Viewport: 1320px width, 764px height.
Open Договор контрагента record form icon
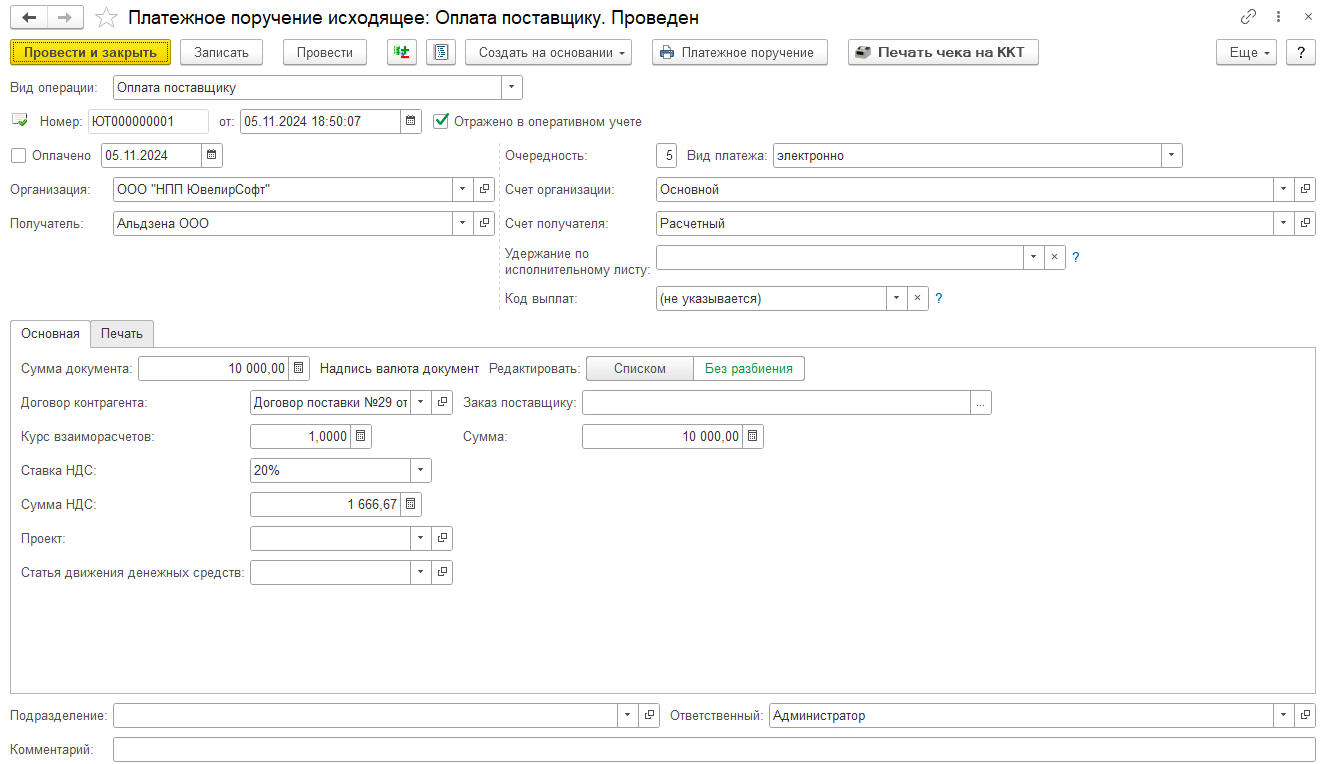point(442,403)
